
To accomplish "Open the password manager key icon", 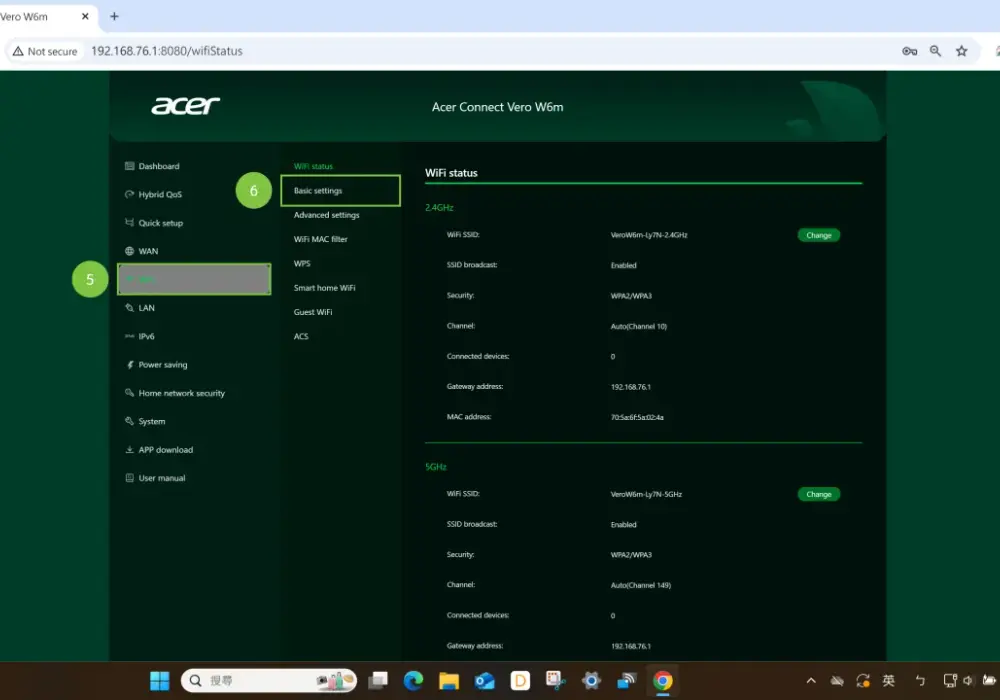I will tap(909, 51).
